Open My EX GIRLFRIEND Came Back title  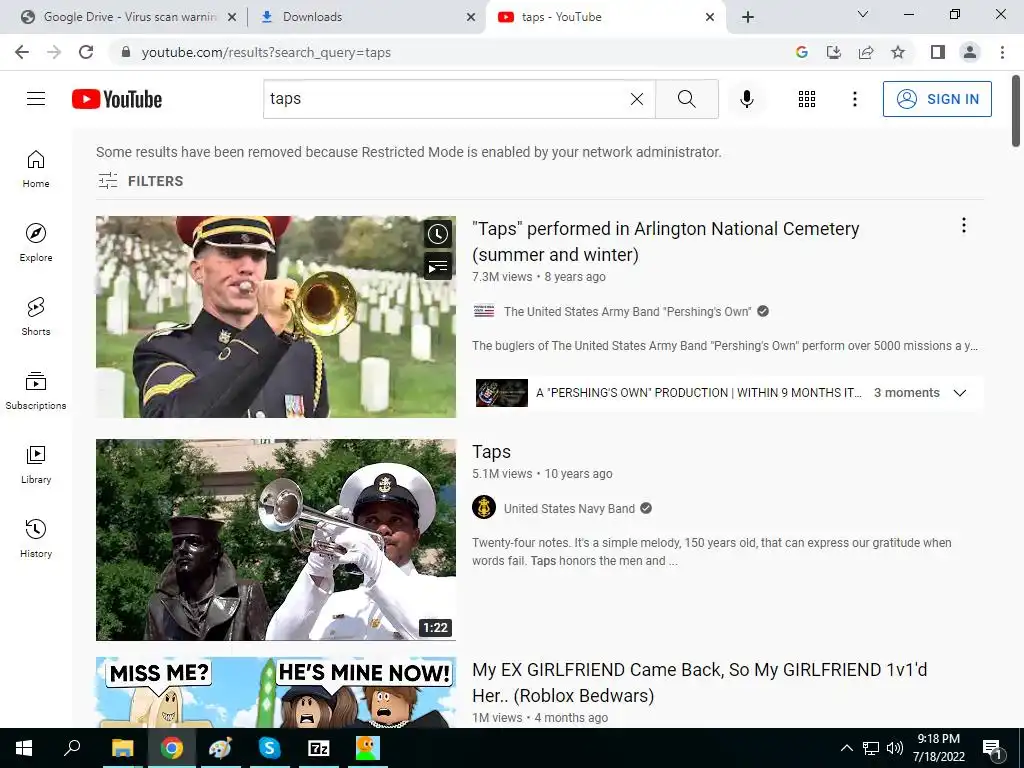coord(699,682)
